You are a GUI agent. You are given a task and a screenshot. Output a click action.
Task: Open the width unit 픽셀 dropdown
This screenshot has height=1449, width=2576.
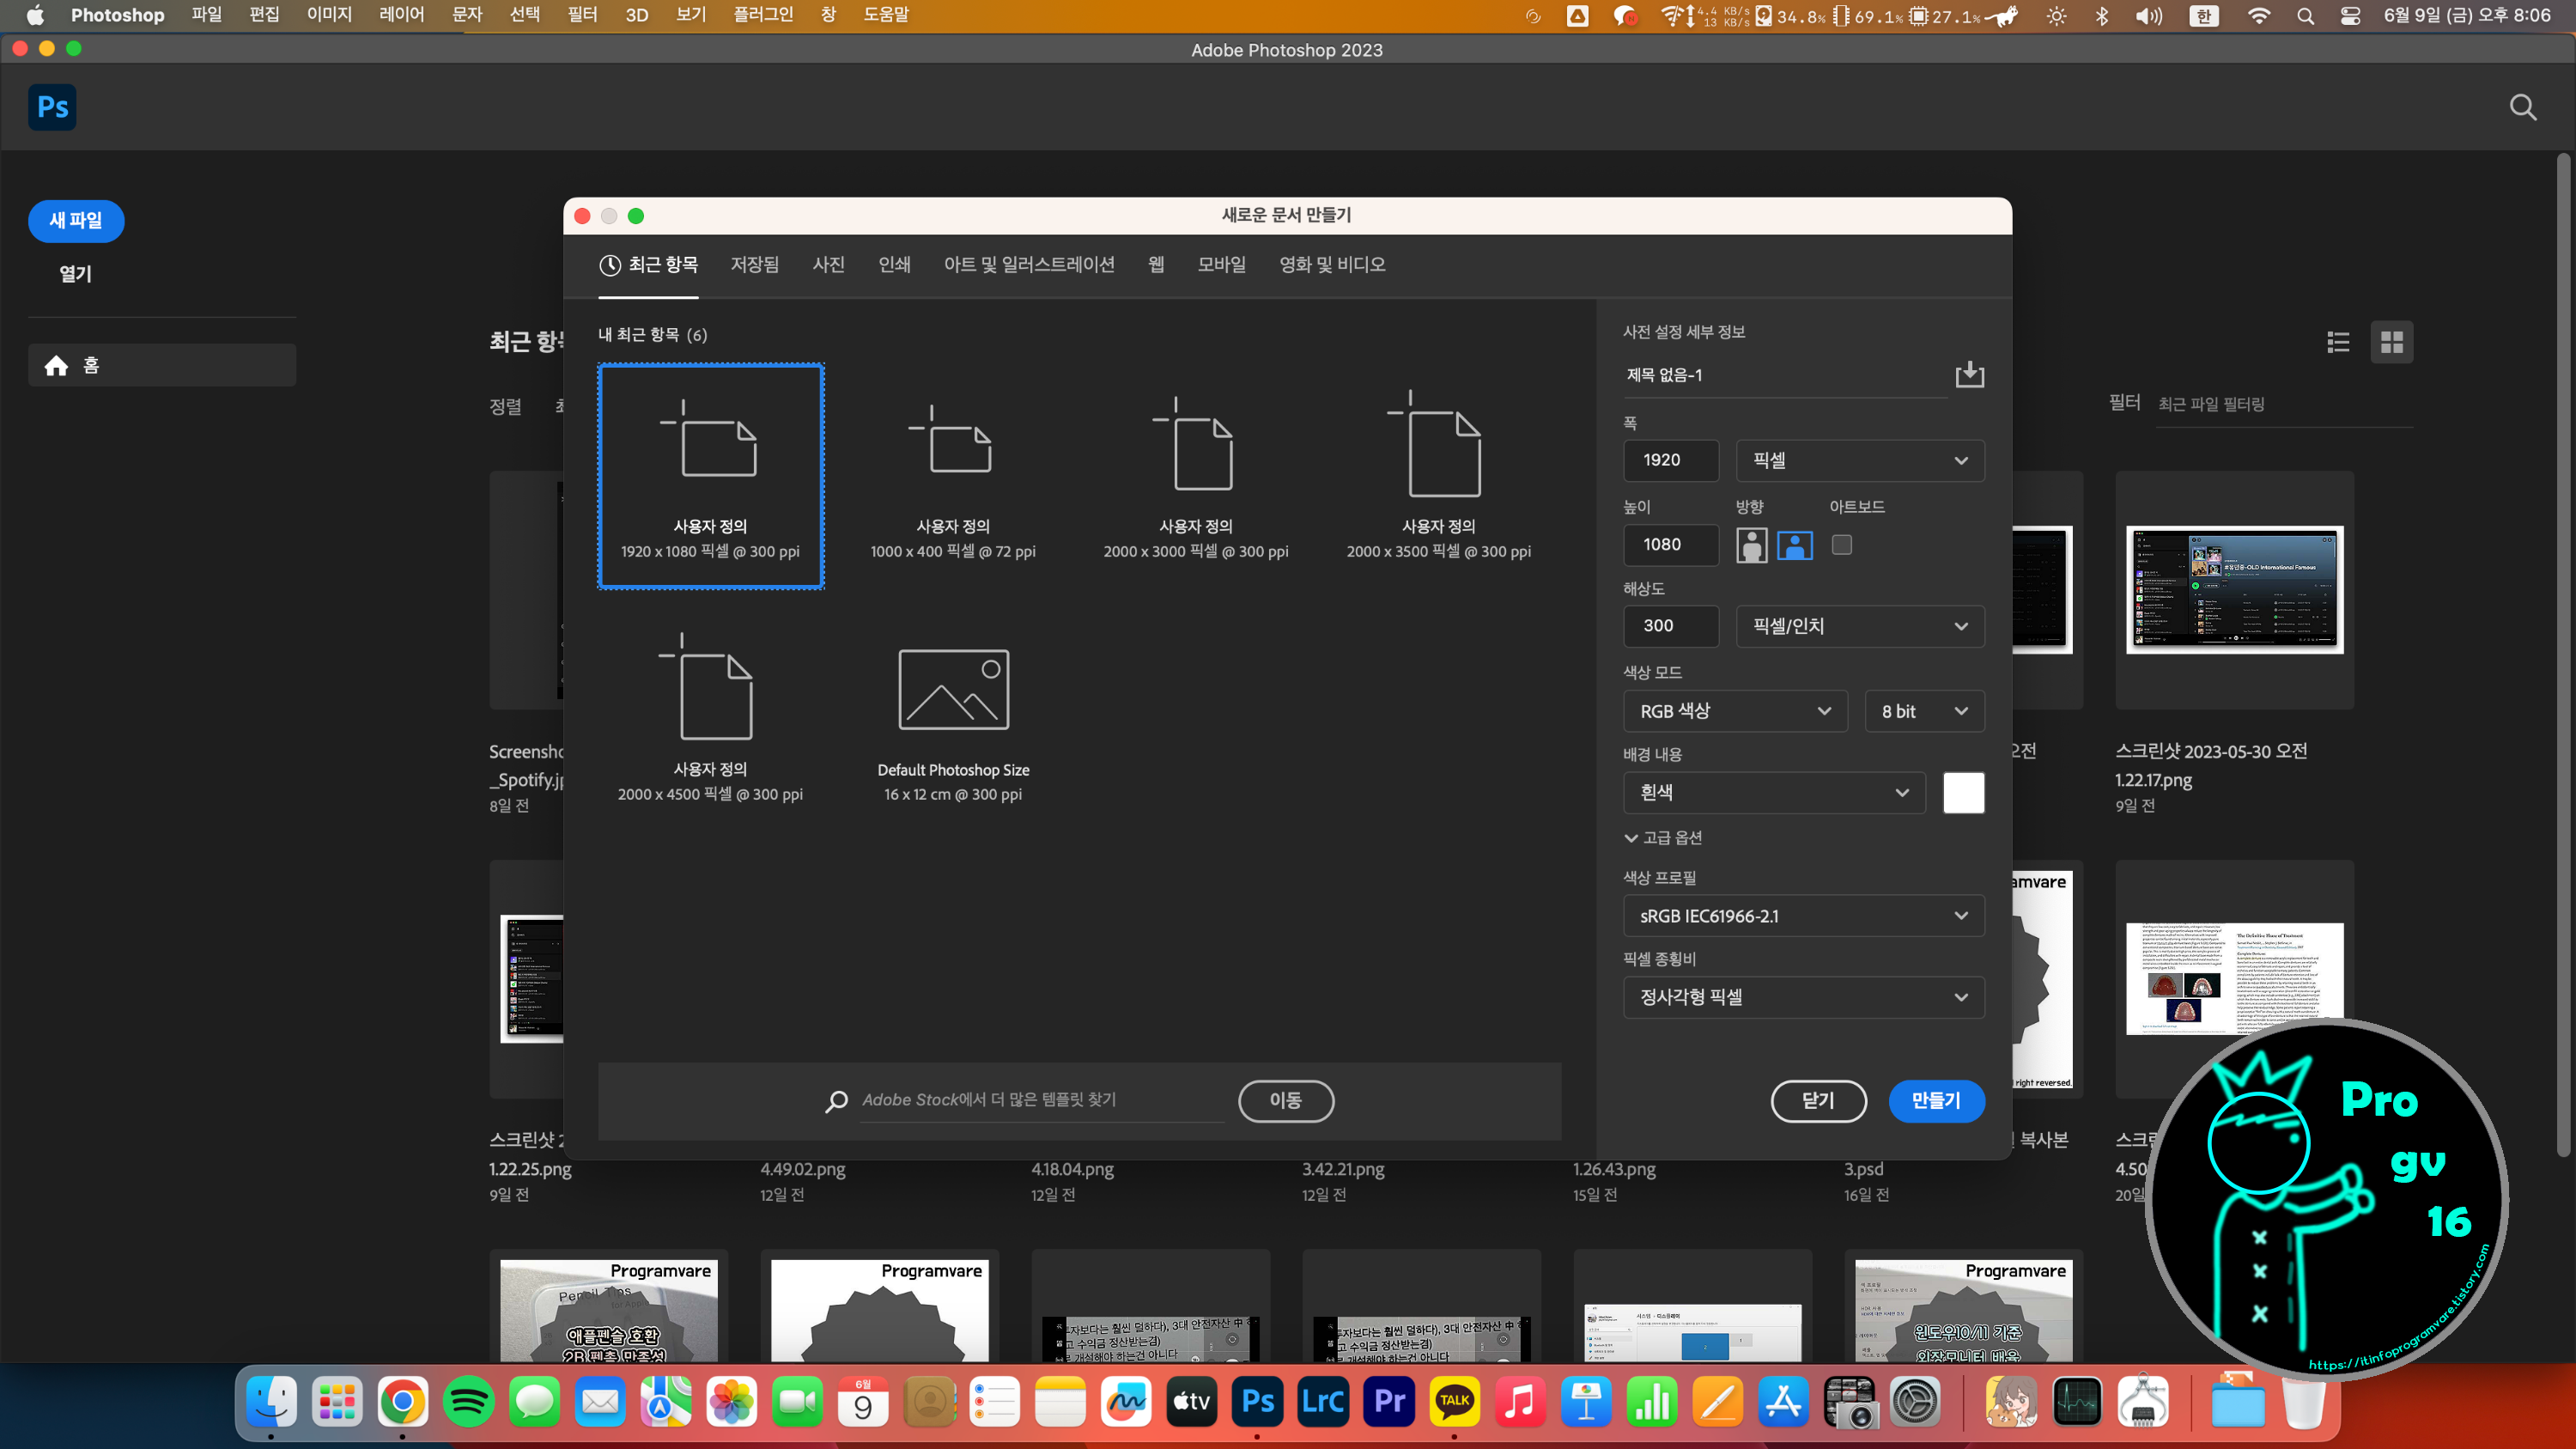pos(1859,460)
